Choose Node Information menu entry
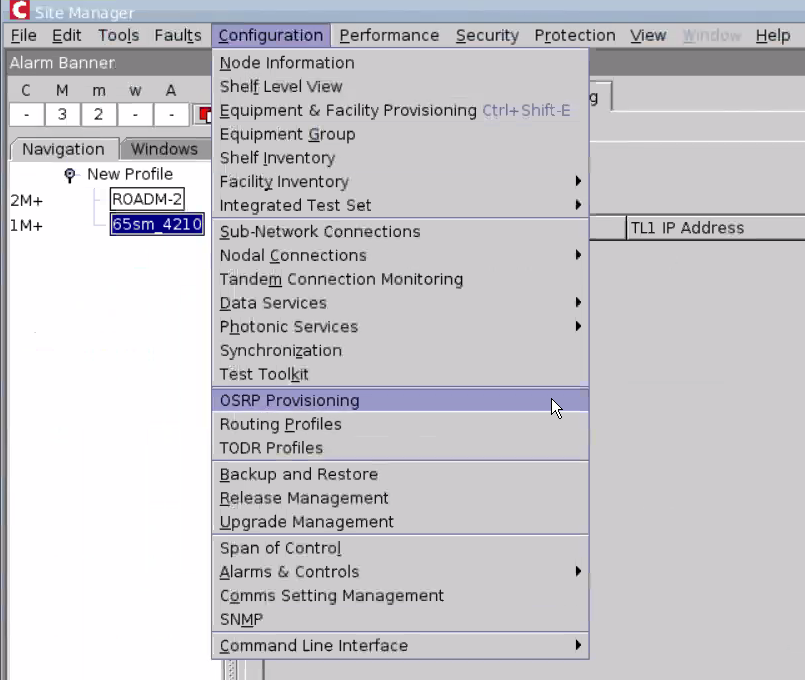 [x=400, y=63]
